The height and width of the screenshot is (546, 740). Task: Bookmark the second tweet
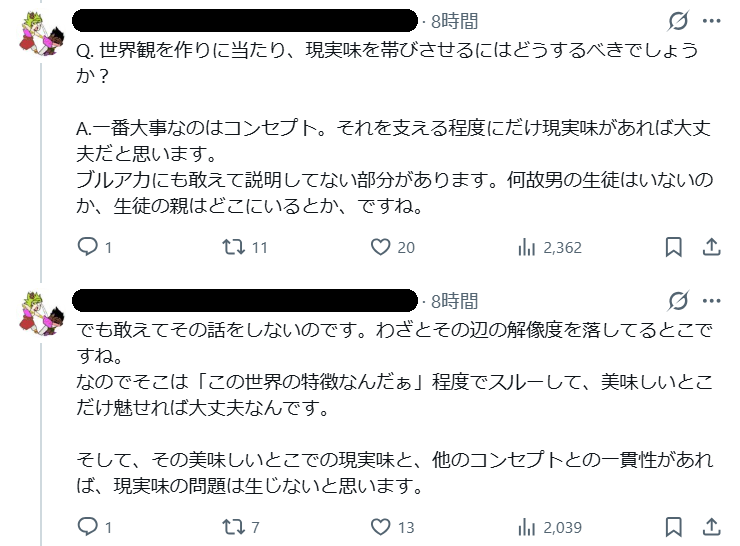674,527
